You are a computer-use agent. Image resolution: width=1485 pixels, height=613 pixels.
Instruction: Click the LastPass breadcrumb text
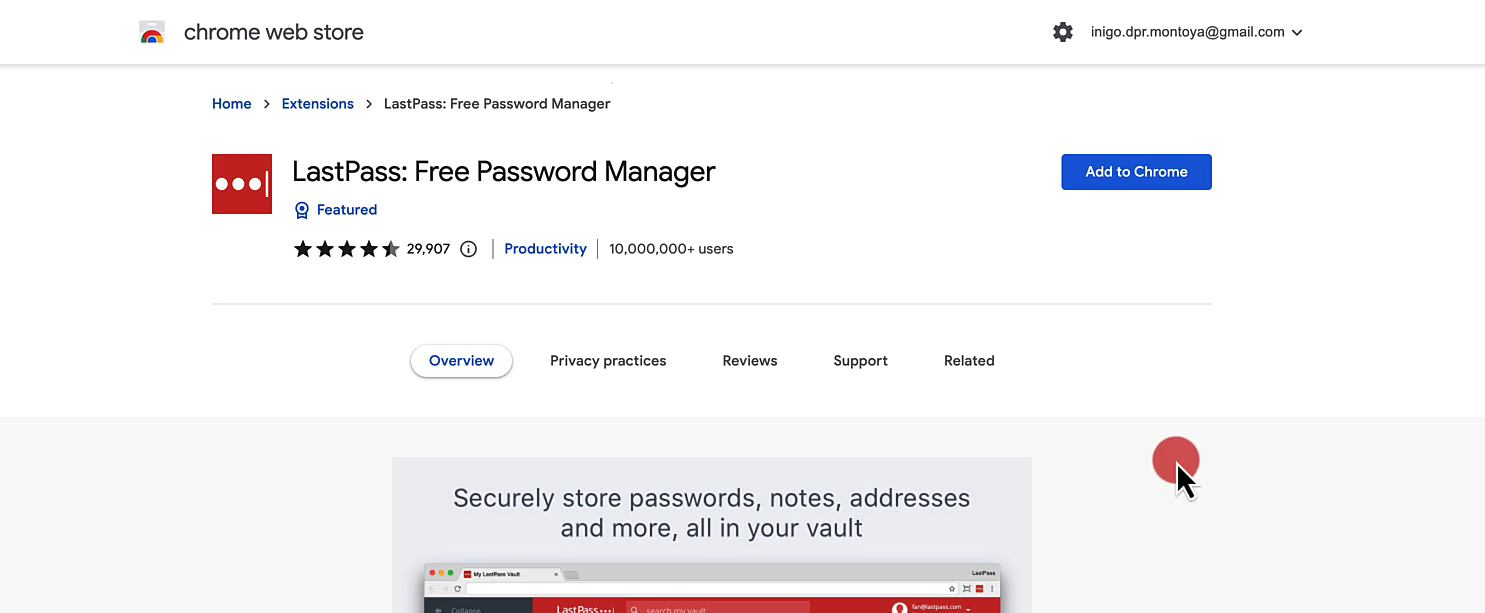[x=497, y=104]
